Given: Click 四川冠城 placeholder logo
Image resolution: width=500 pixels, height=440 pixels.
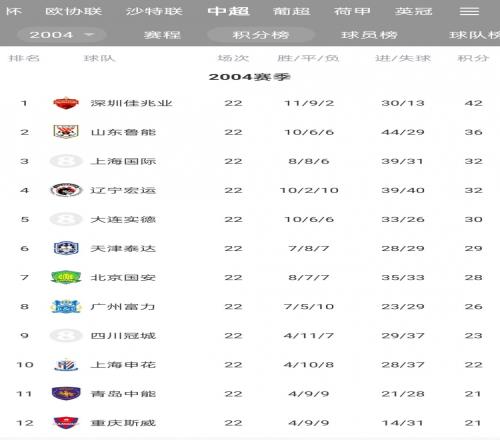Looking at the screenshot, I should pyautogui.click(x=66, y=336).
